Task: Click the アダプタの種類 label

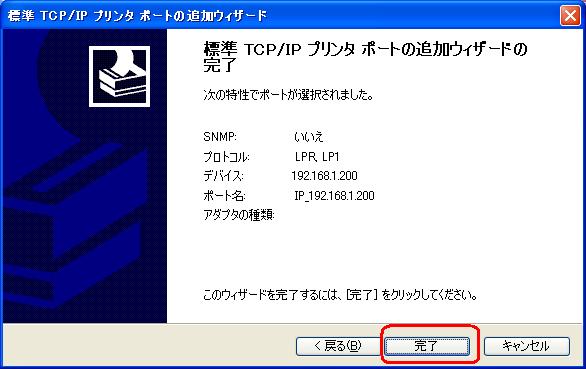Action: (239, 215)
